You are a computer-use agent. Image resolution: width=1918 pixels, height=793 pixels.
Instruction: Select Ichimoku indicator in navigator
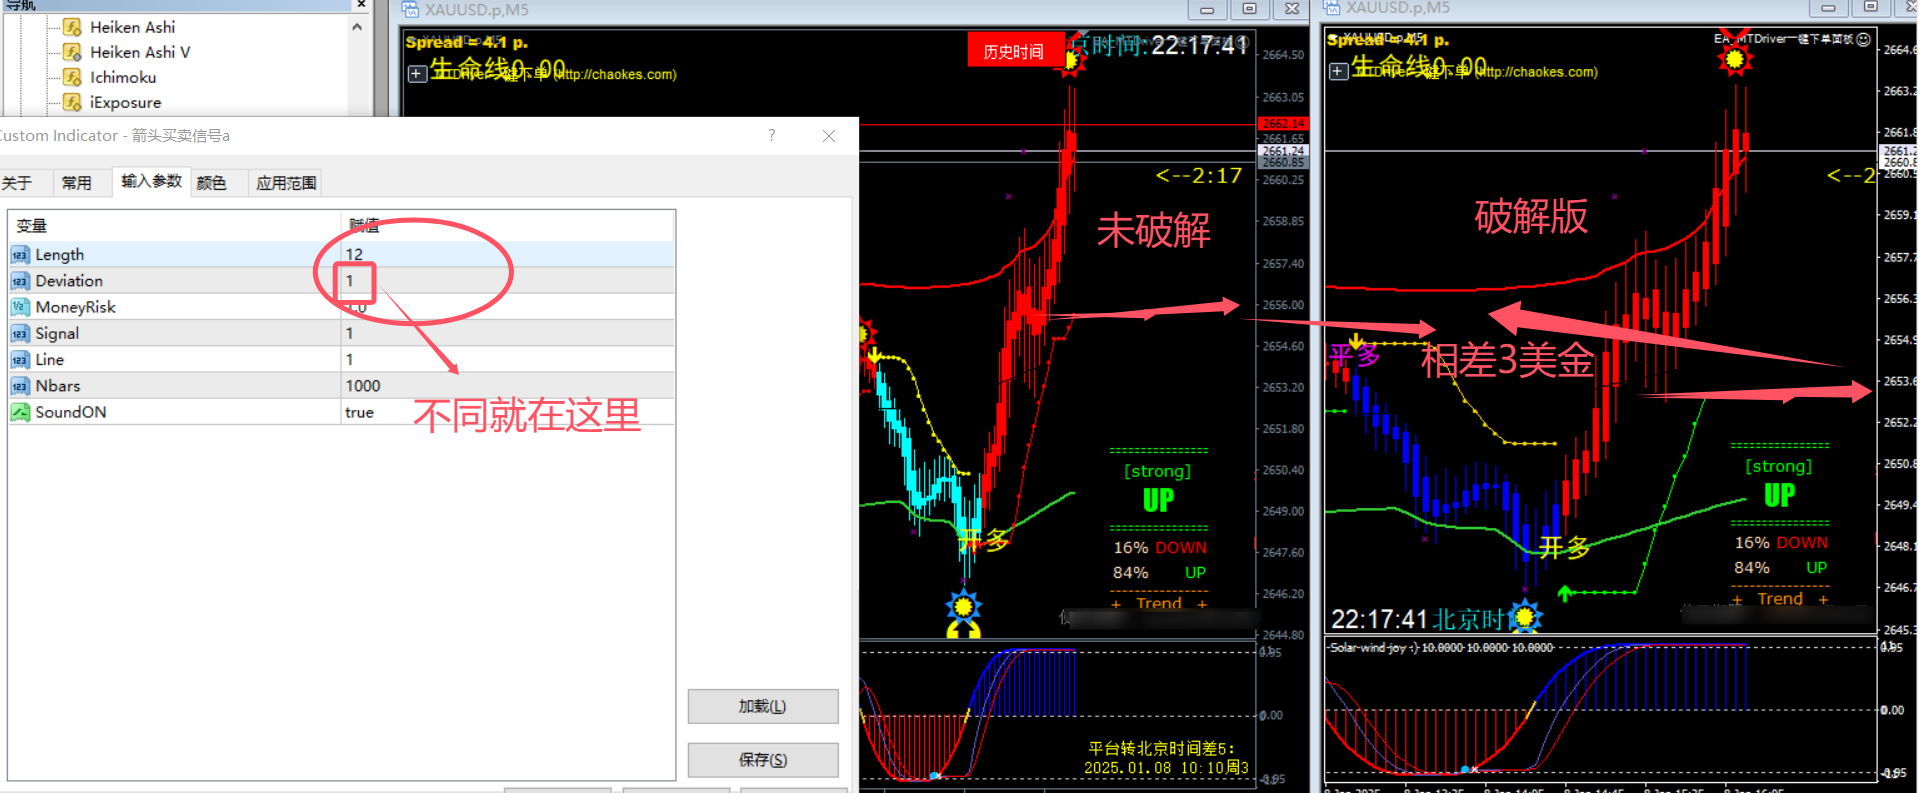coord(123,77)
